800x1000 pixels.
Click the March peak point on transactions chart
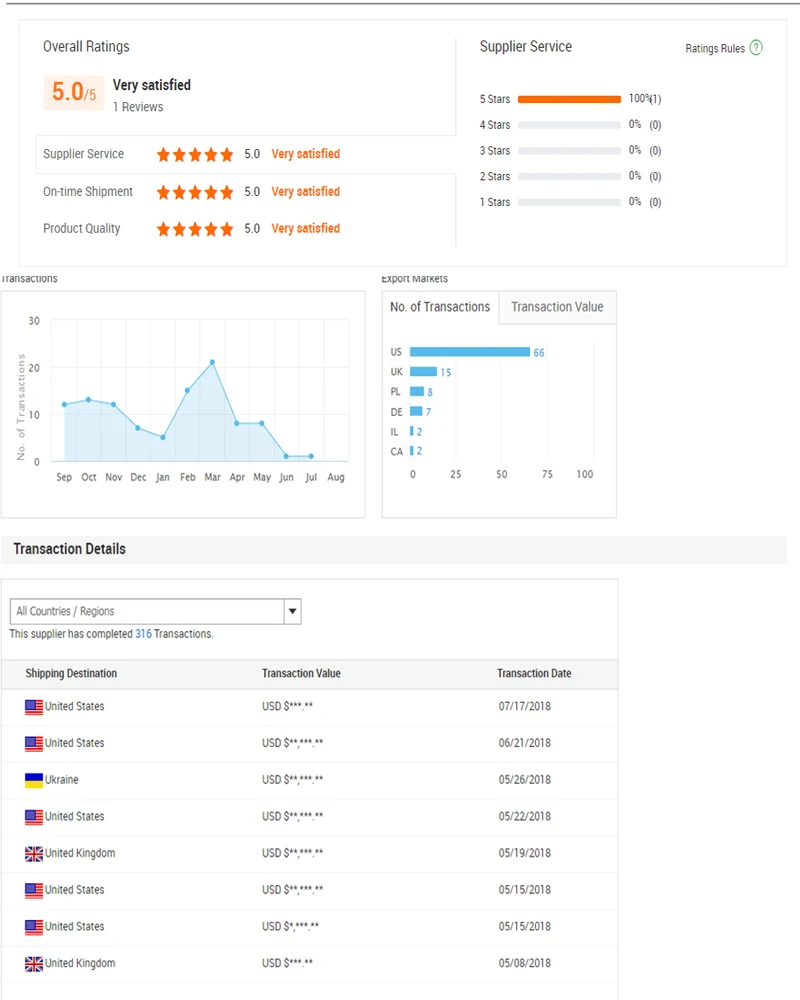point(212,362)
